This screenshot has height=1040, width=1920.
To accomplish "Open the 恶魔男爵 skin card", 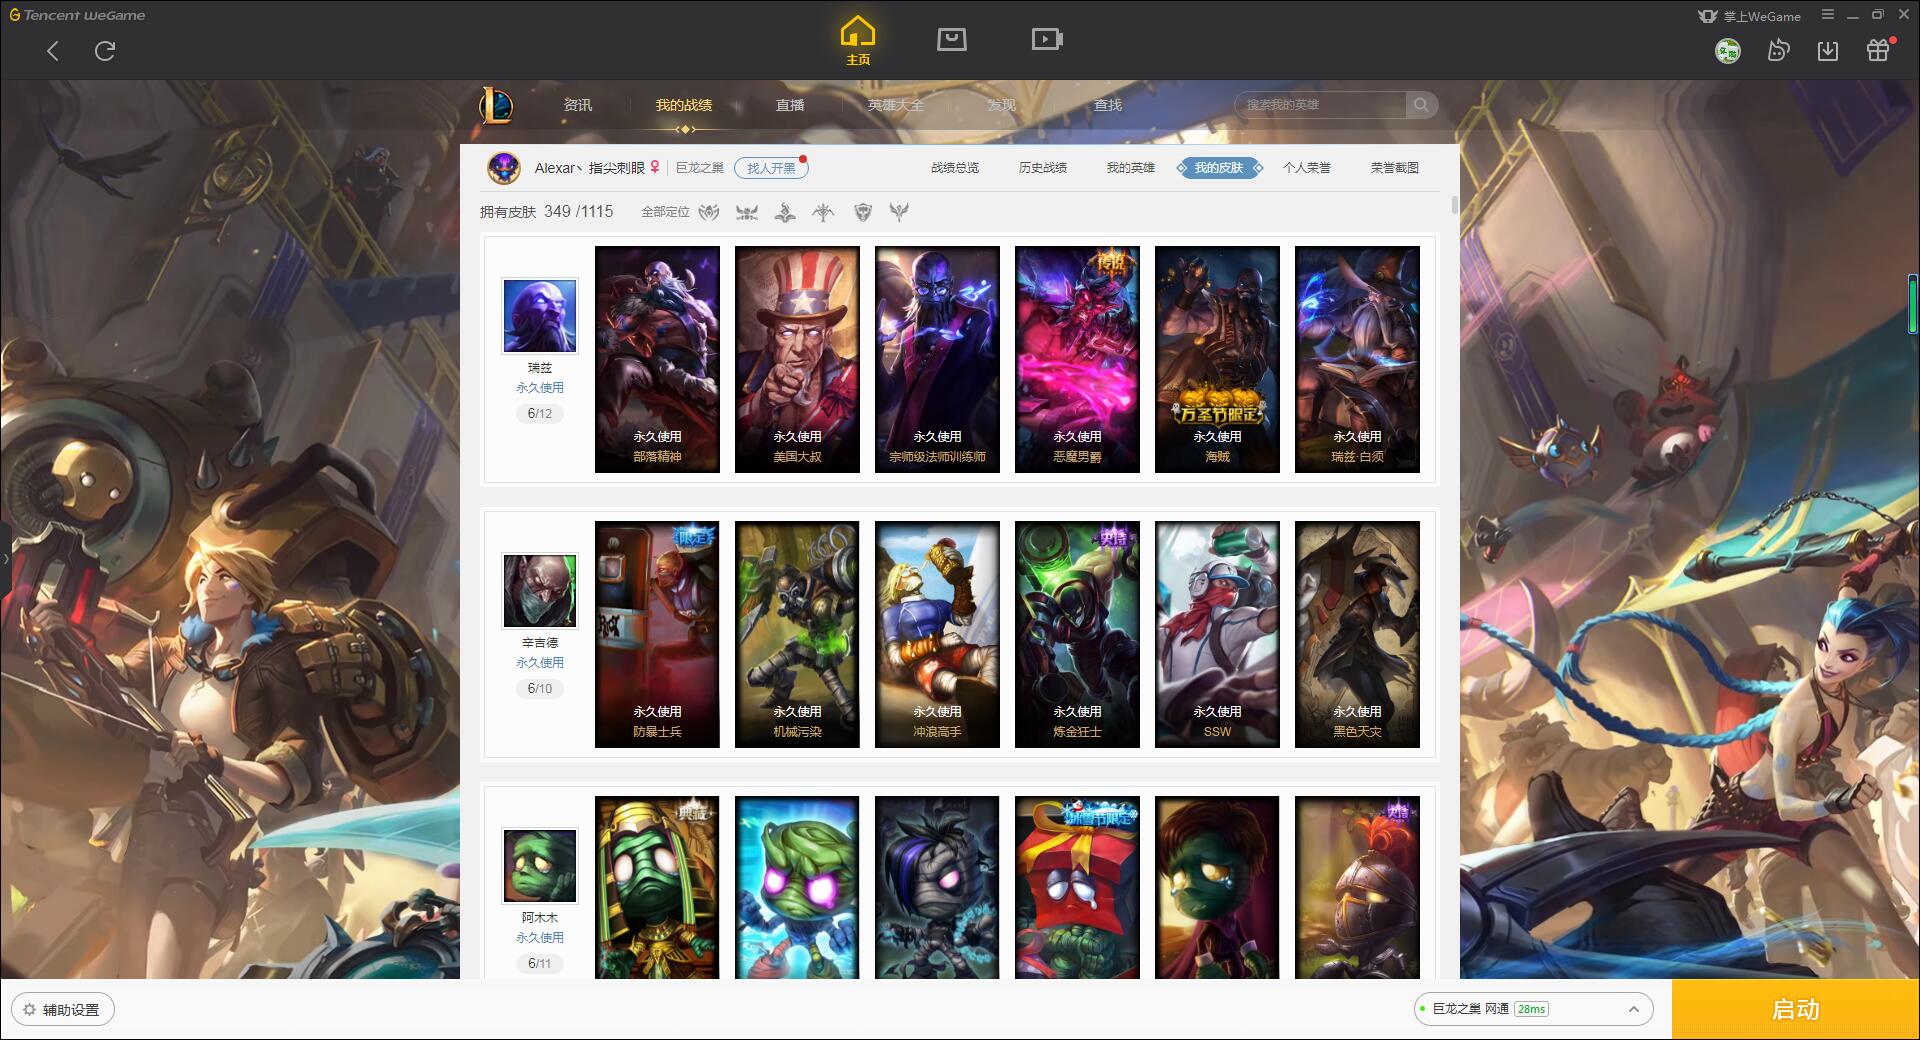I will pyautogui.click(x=1077, y=359).
